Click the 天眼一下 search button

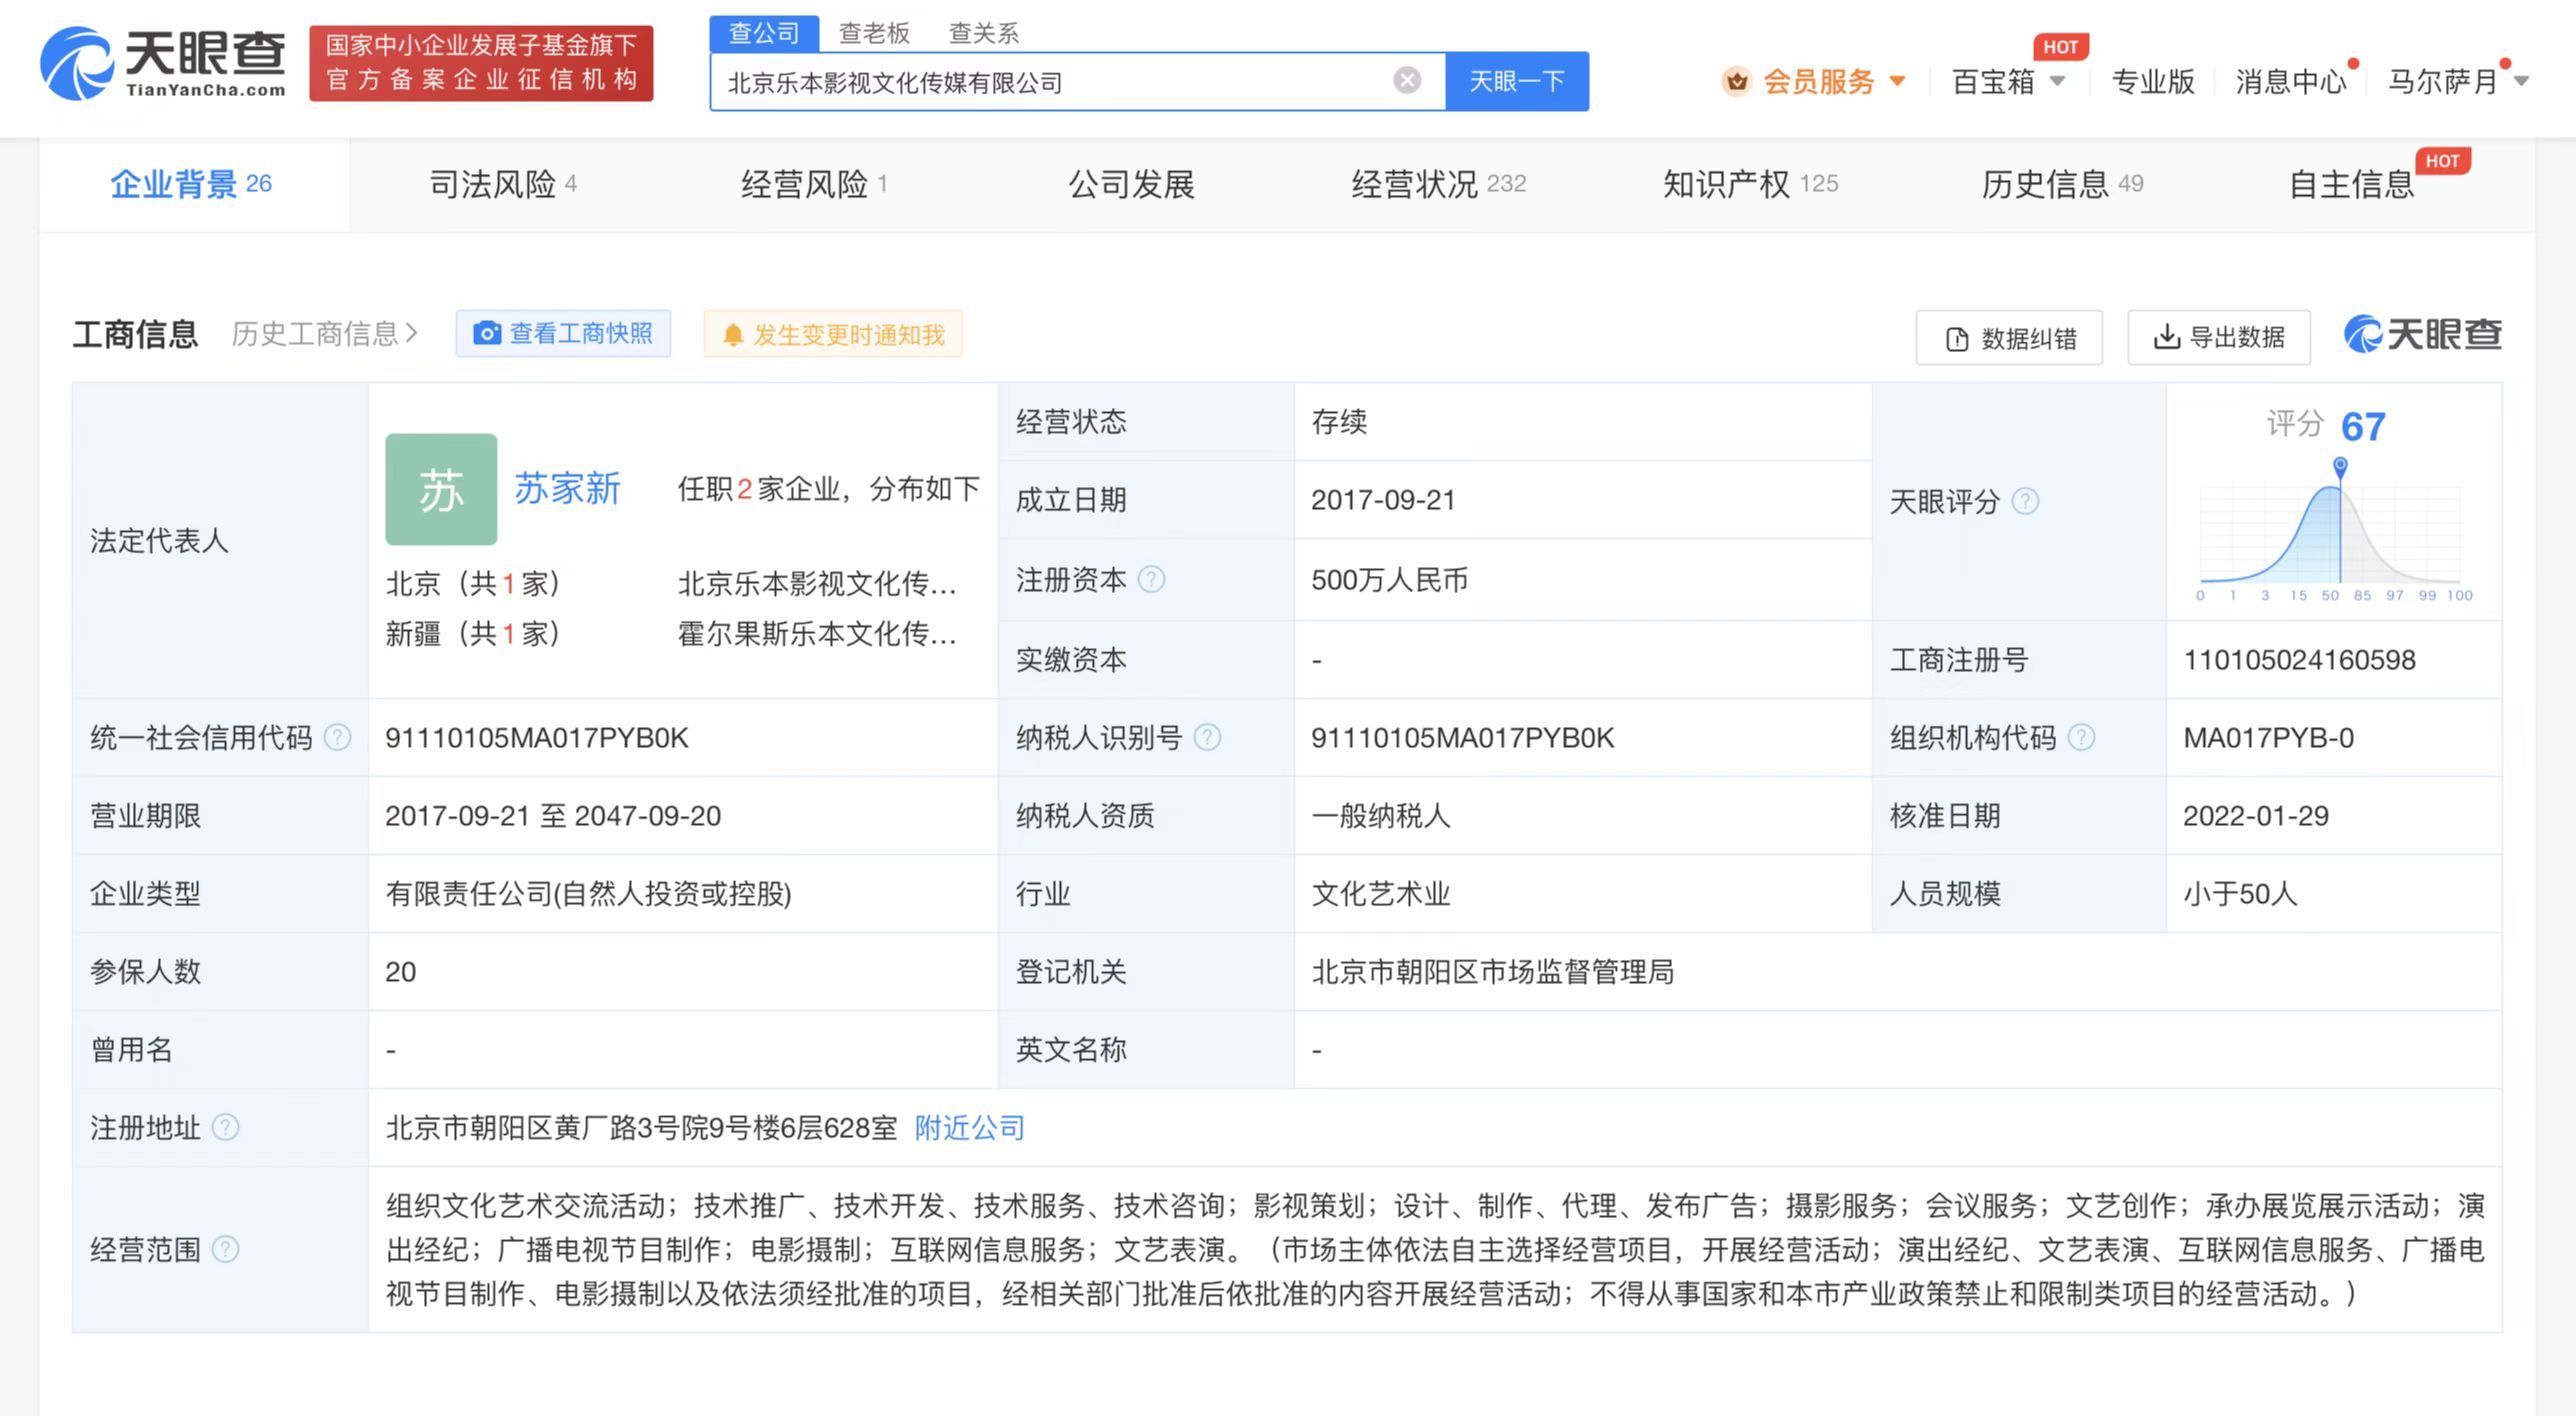click(x=1516, y=81)
